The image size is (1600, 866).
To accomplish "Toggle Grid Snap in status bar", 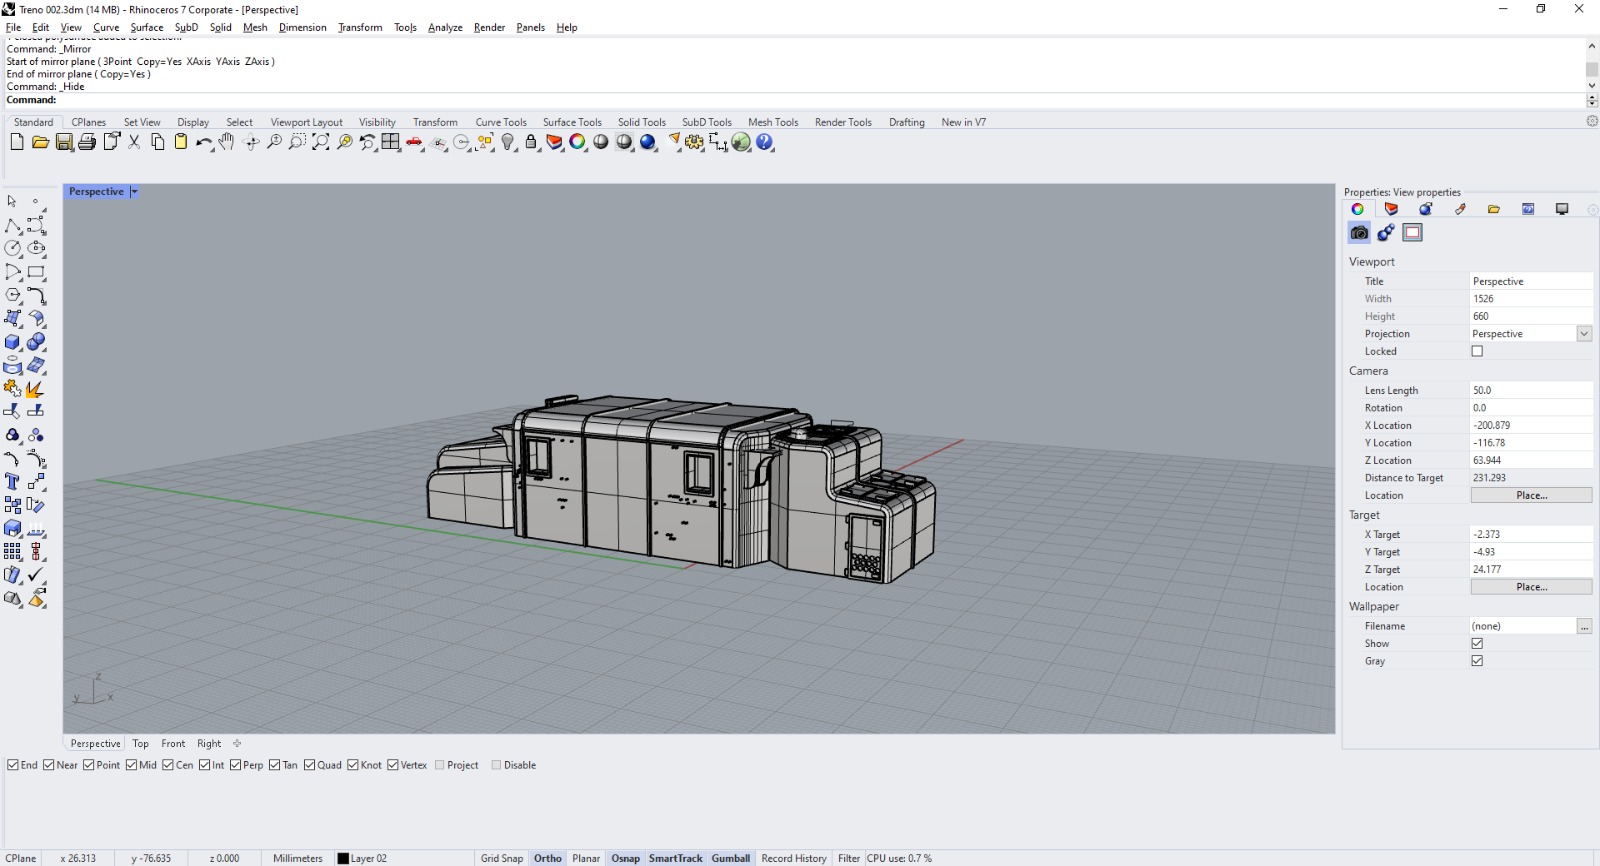I will 501,858.
